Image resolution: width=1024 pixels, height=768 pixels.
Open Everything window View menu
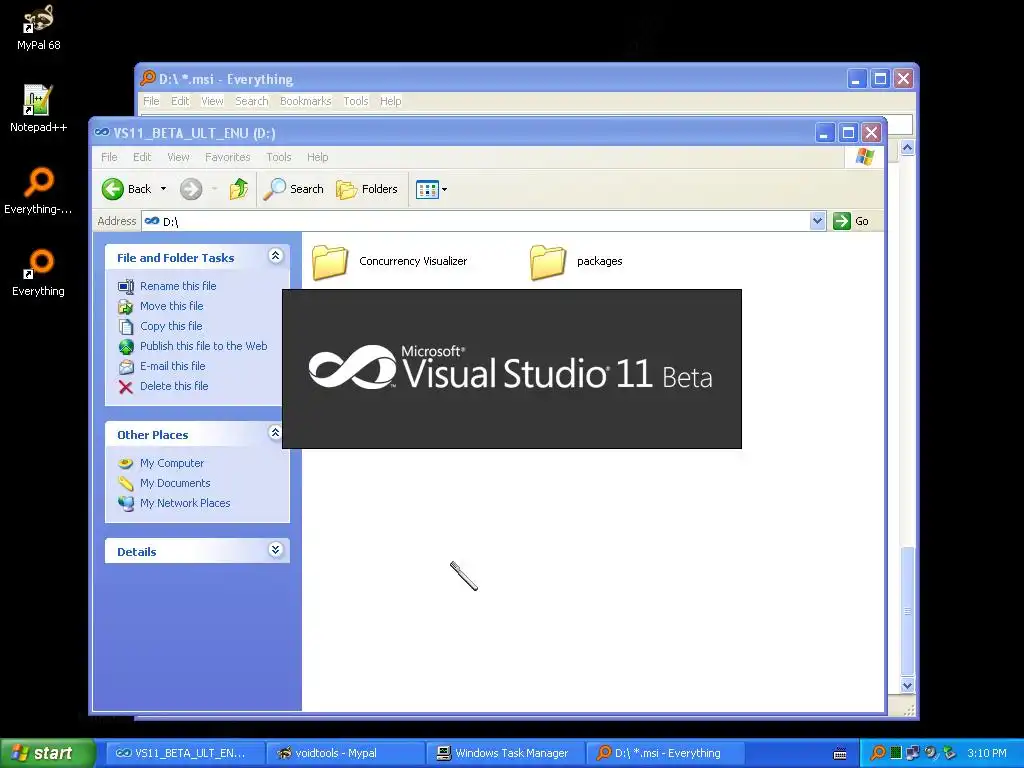pyautogui.click(x=212, y=101)
